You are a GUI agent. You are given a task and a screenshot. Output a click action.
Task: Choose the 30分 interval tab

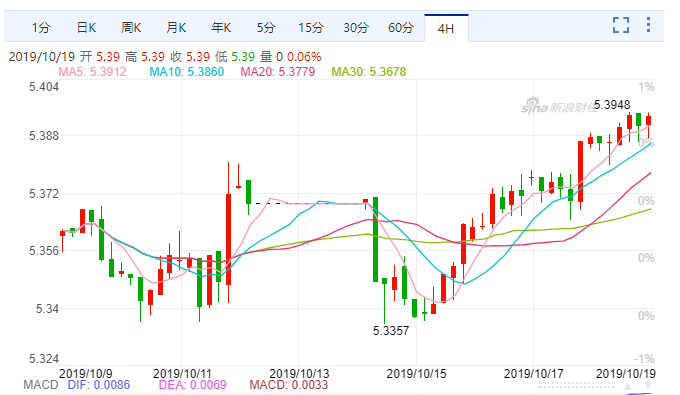[x=356, y=28]
